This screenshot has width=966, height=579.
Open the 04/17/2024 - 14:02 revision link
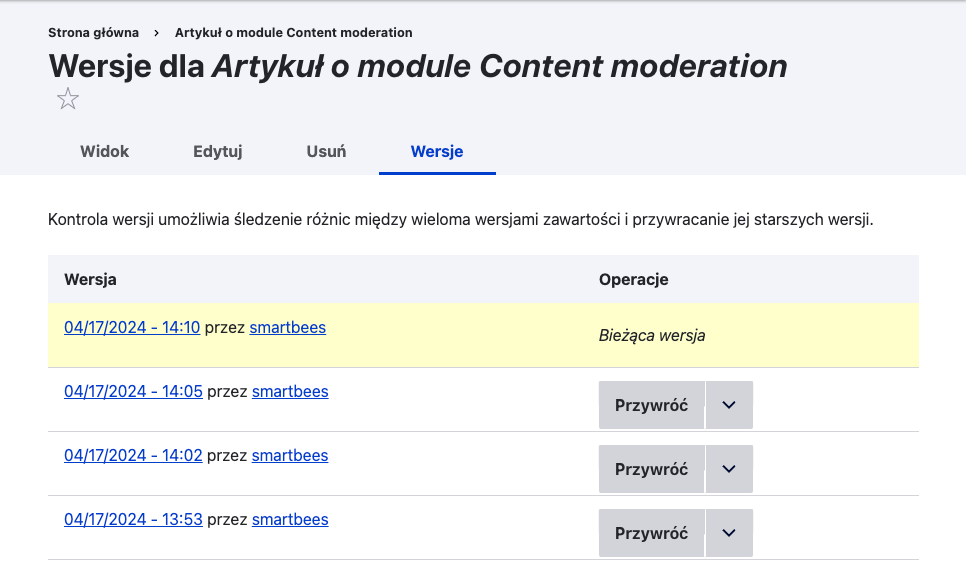tap(134, 455)
